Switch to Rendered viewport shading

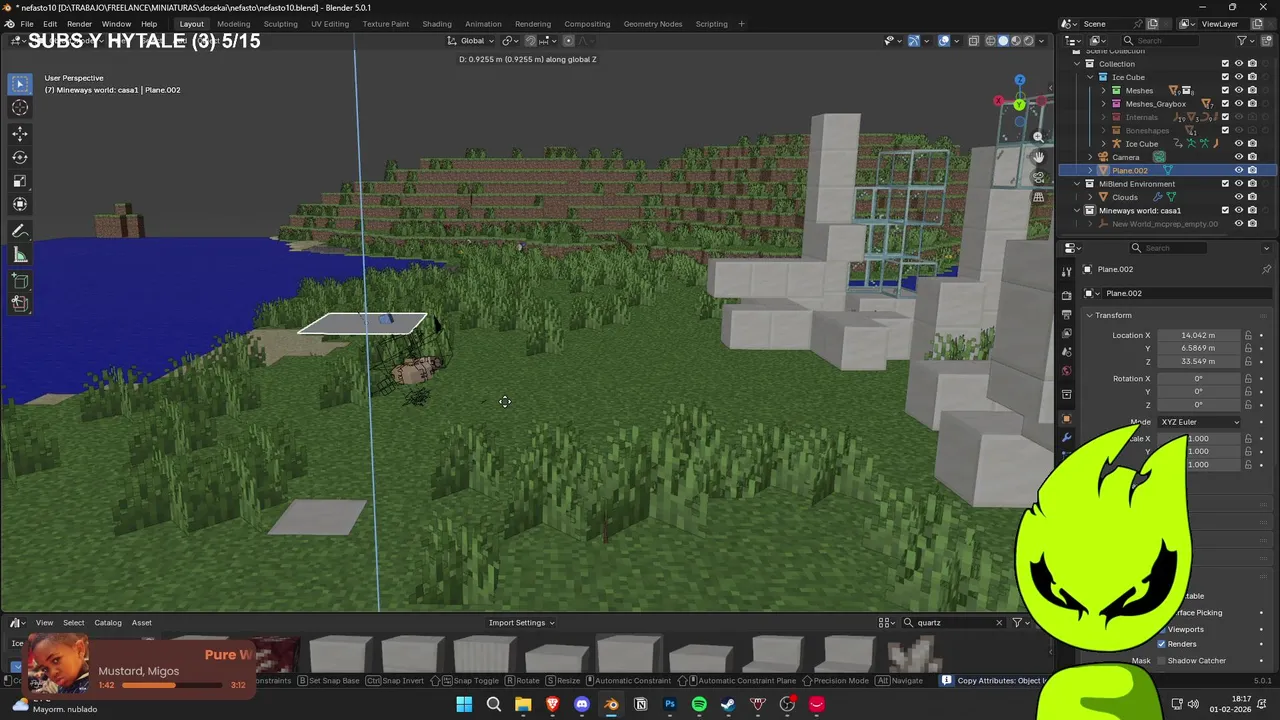click(x=1027, y=41)
